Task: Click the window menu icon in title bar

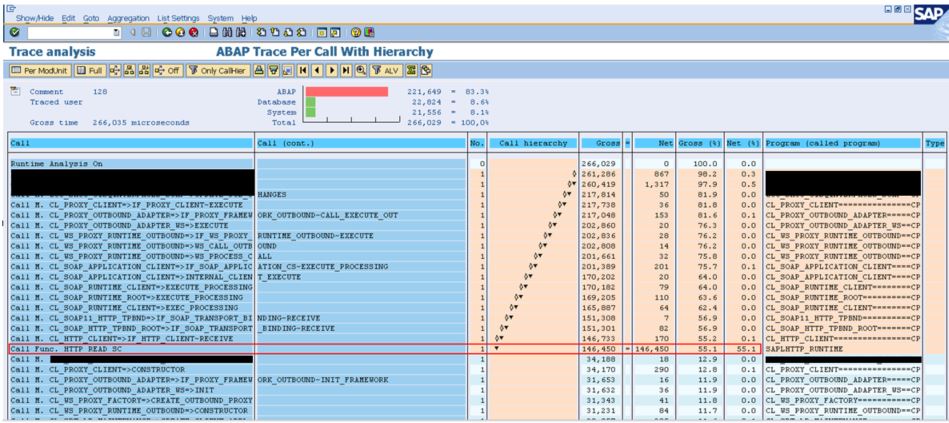Action: click(10, 8)
